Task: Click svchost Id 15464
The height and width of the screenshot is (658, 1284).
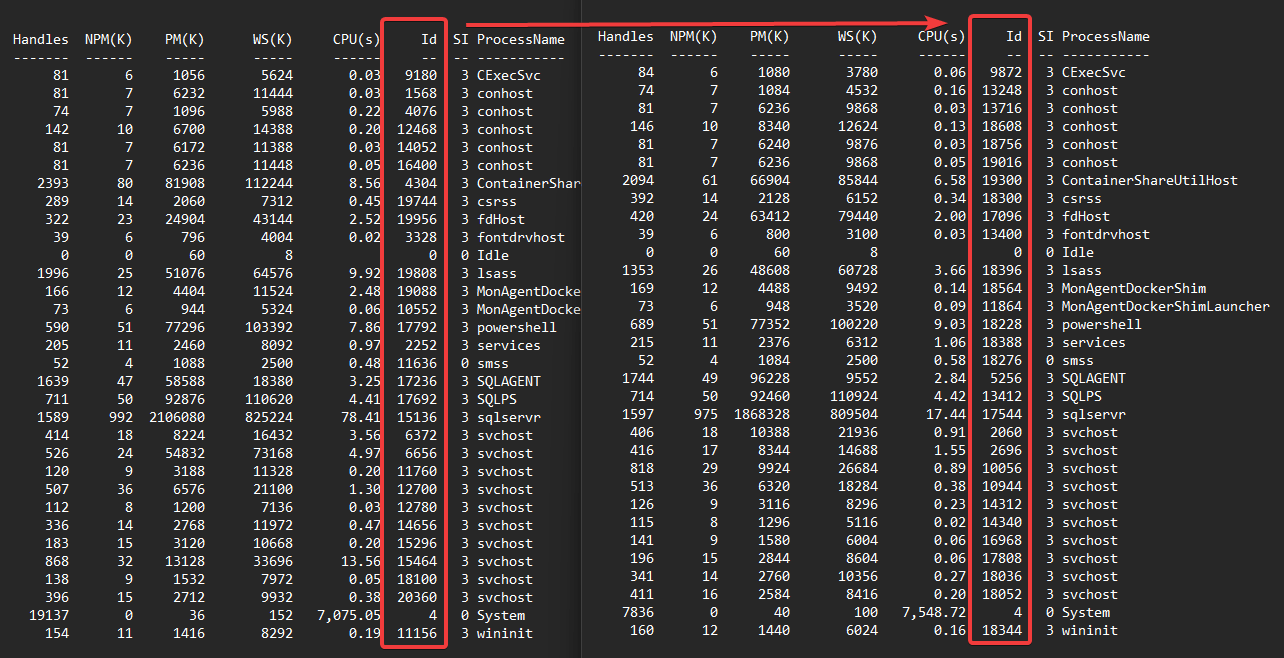Action: pyautogui.click(x=416, y=561)
